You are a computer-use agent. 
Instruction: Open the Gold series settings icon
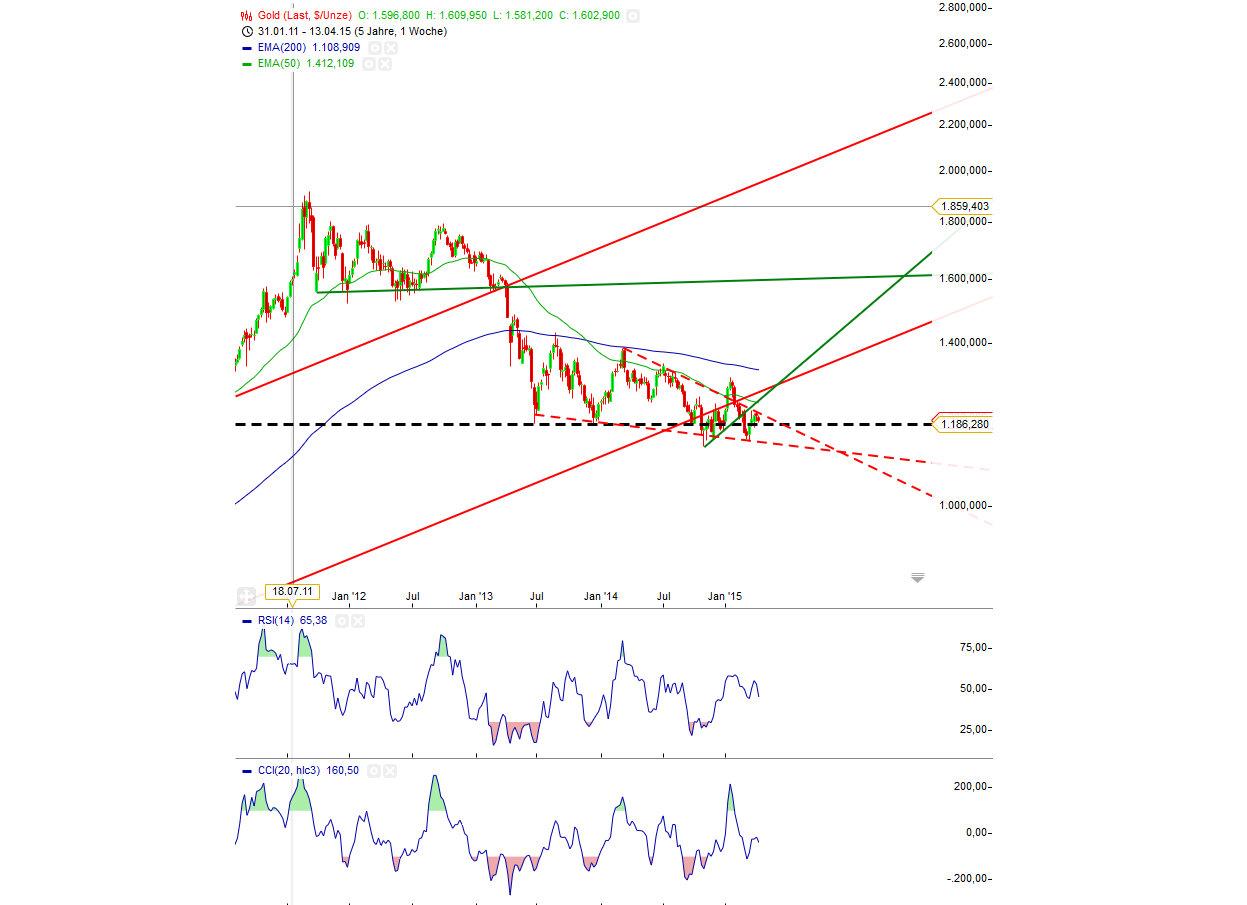pos(631,15)
